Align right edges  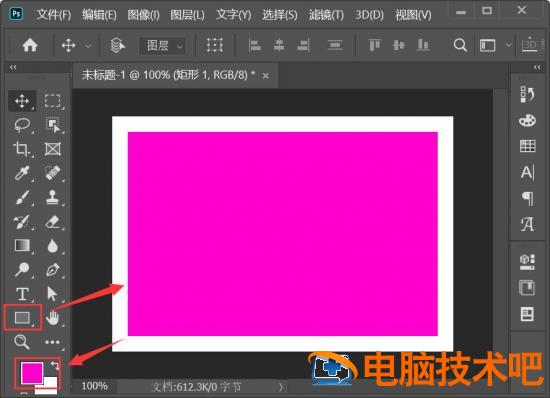[x=303, y=45]
